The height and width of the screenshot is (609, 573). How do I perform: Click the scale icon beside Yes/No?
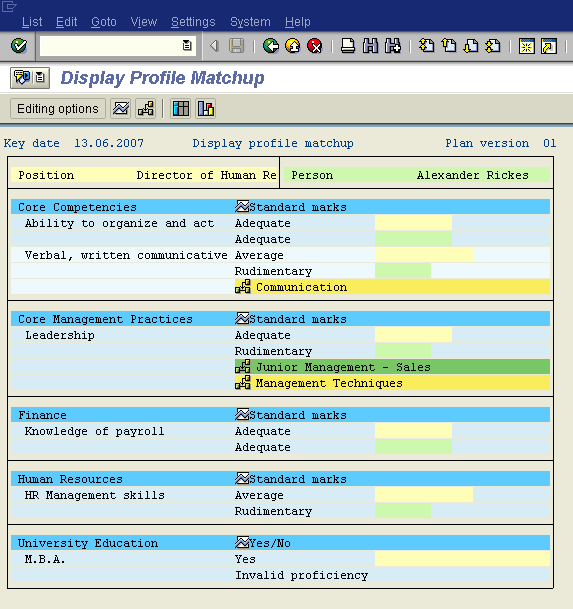point(242,543)
